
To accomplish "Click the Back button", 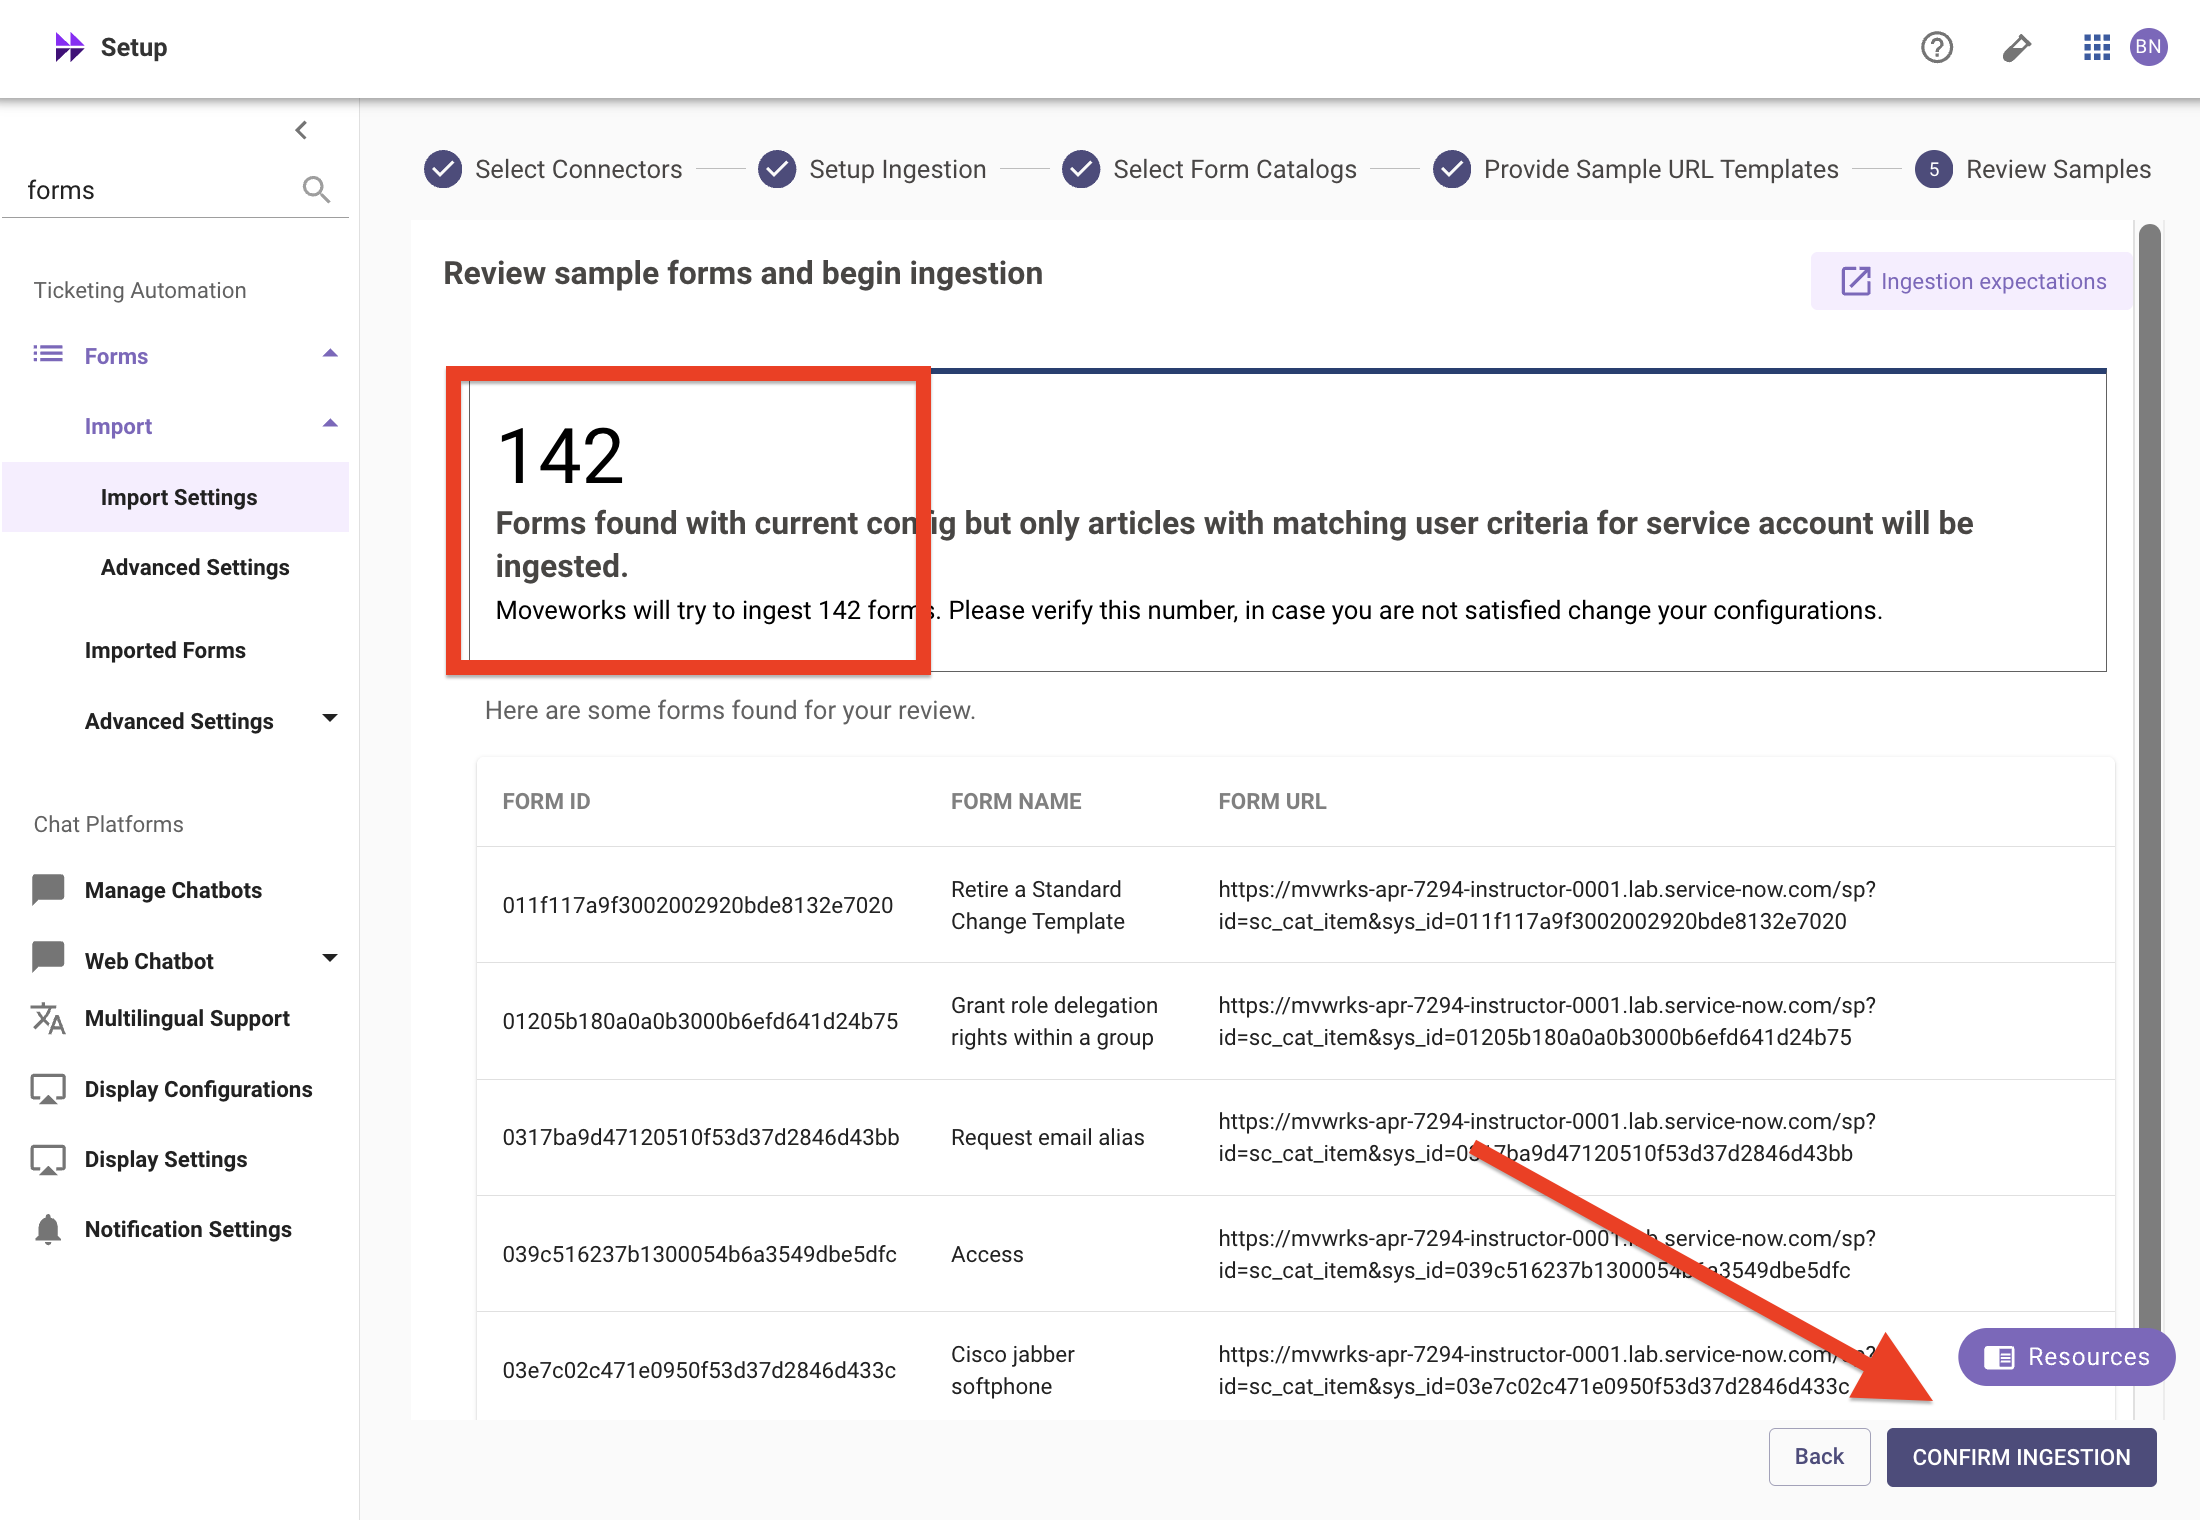I will (1819, 1457).
